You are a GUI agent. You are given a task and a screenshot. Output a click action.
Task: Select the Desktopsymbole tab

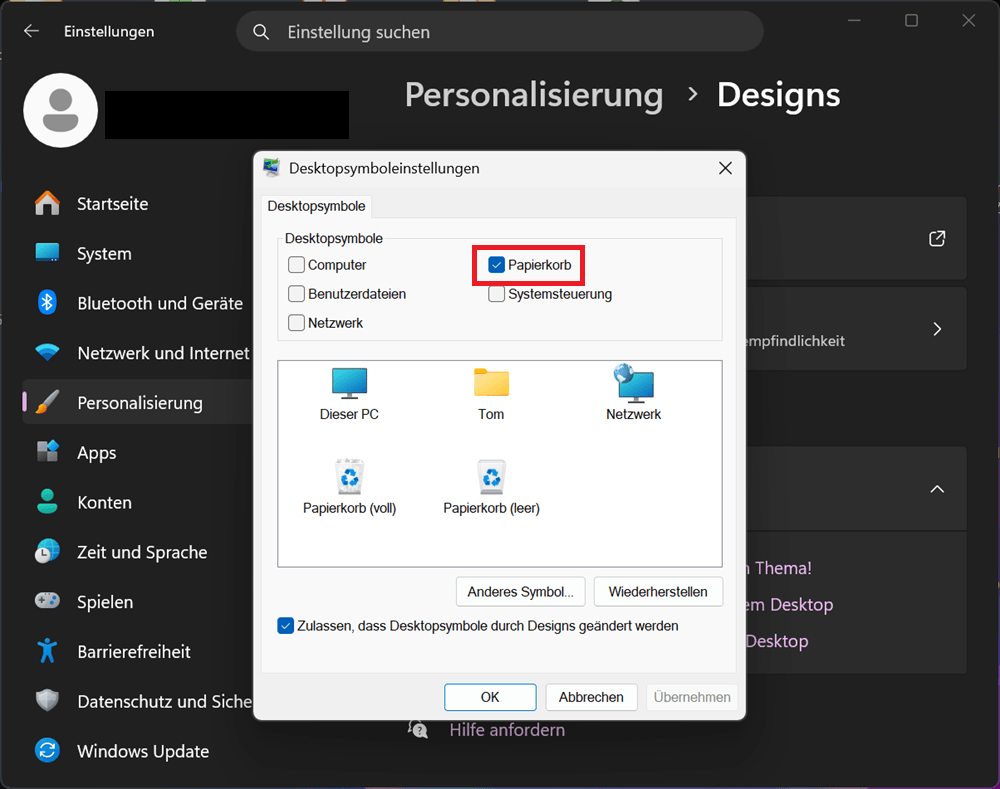coord(316,206)
